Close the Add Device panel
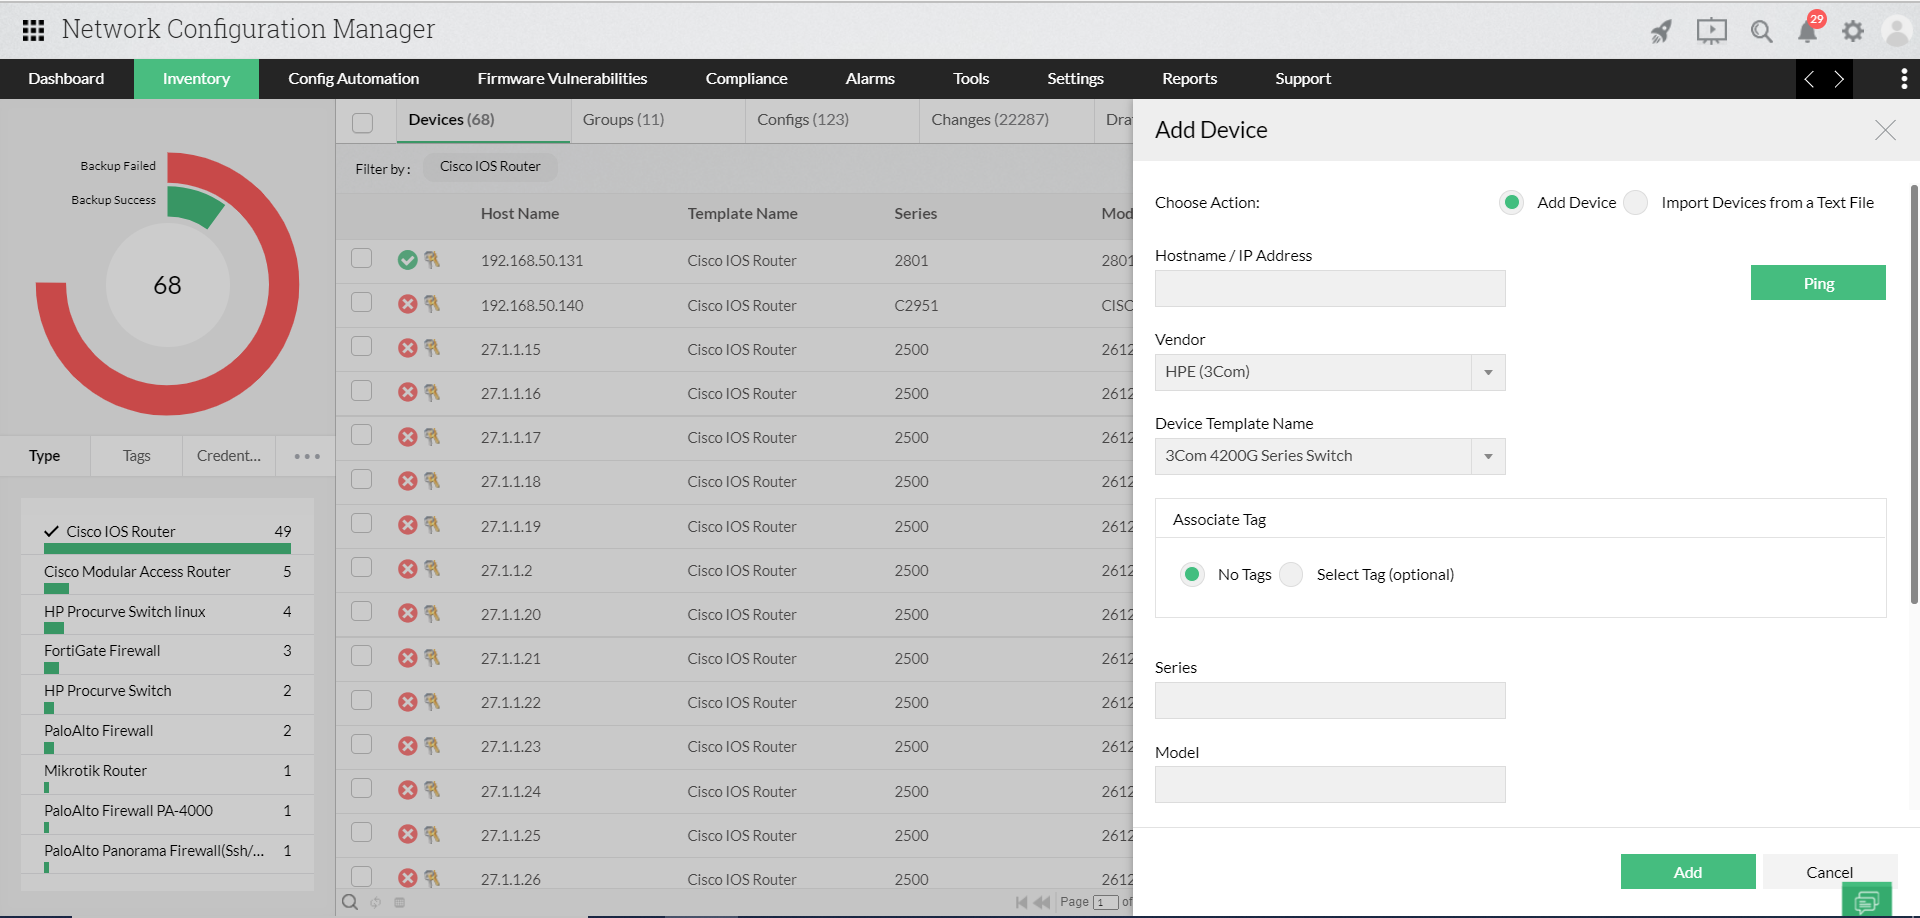1920x918 pixels. (x=1885, y=130)
